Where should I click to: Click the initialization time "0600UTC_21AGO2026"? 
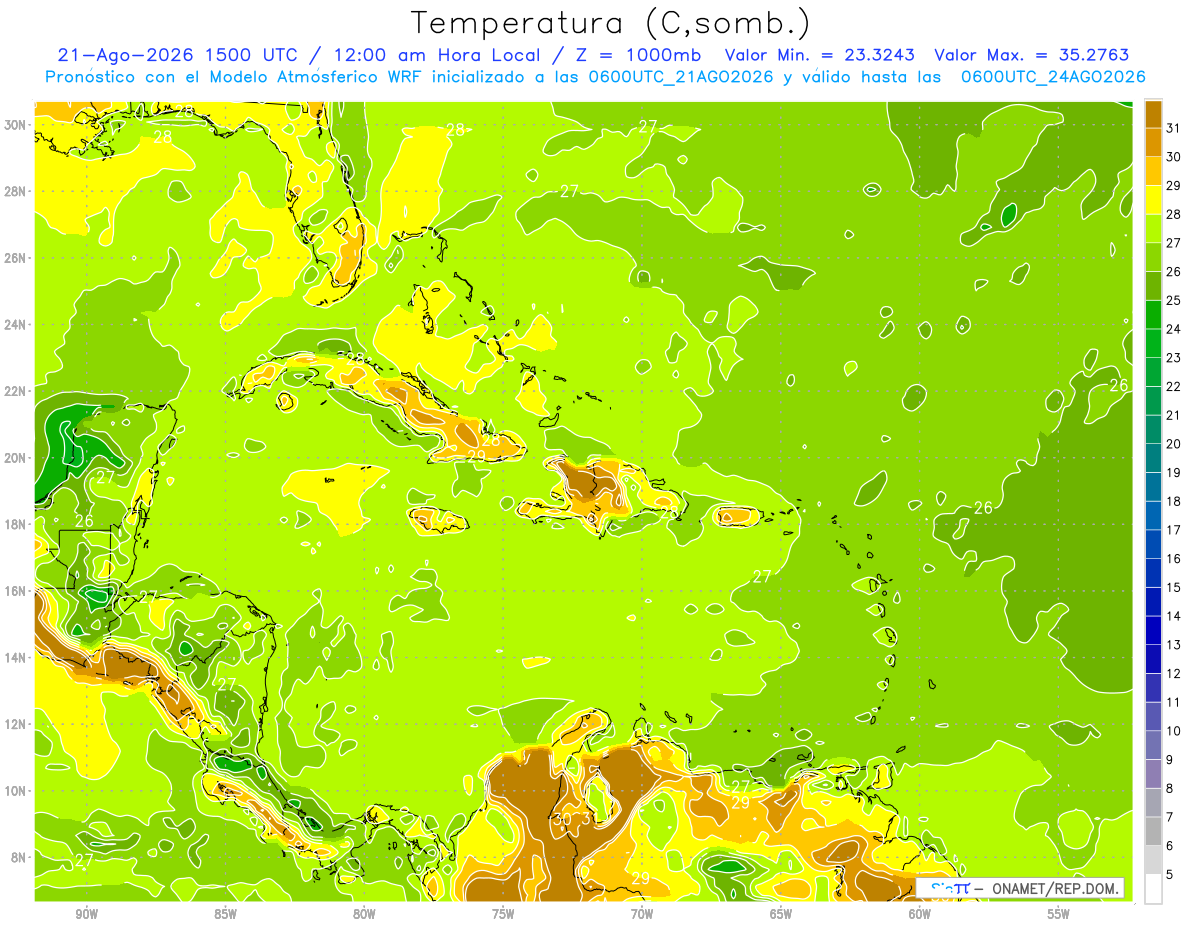point(681,77)
